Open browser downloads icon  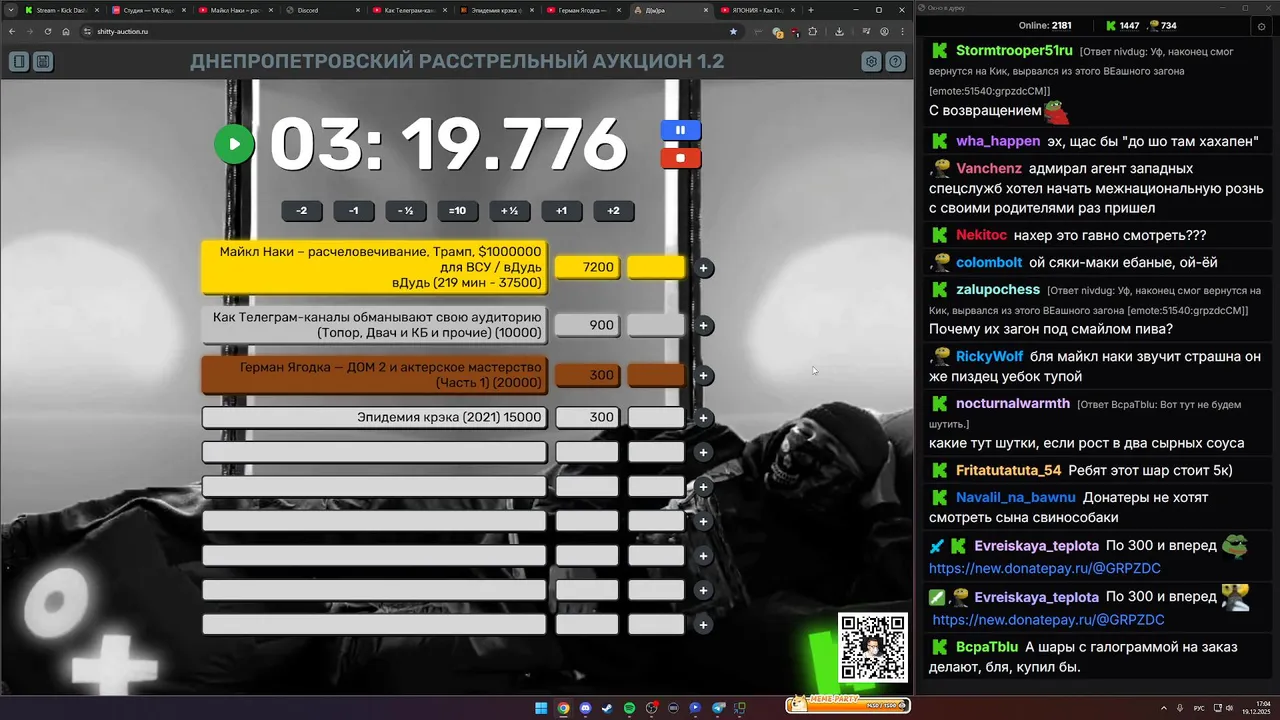click(x=838, y=31)
